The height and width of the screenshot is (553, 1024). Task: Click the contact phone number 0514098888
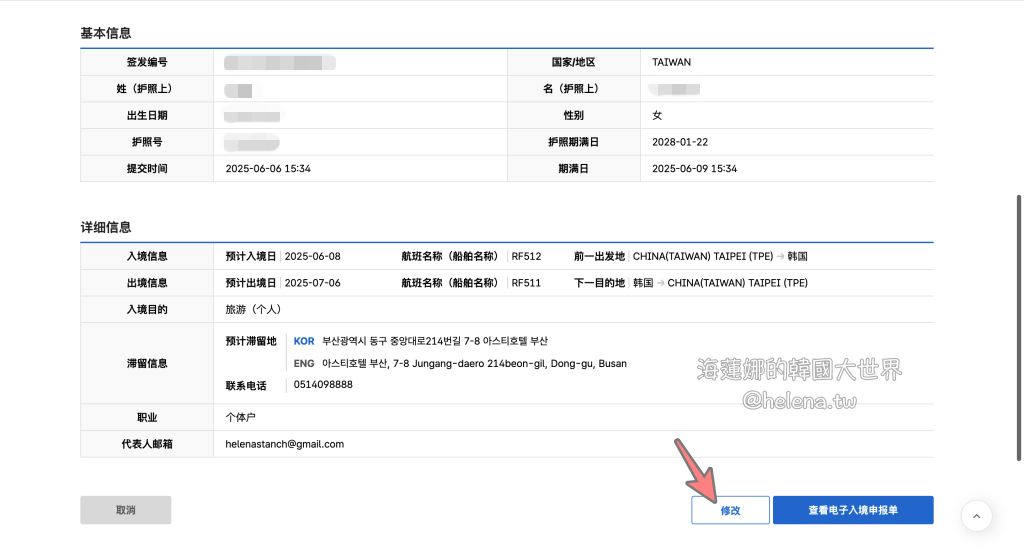pyautogui.click(x=323, y=385)
